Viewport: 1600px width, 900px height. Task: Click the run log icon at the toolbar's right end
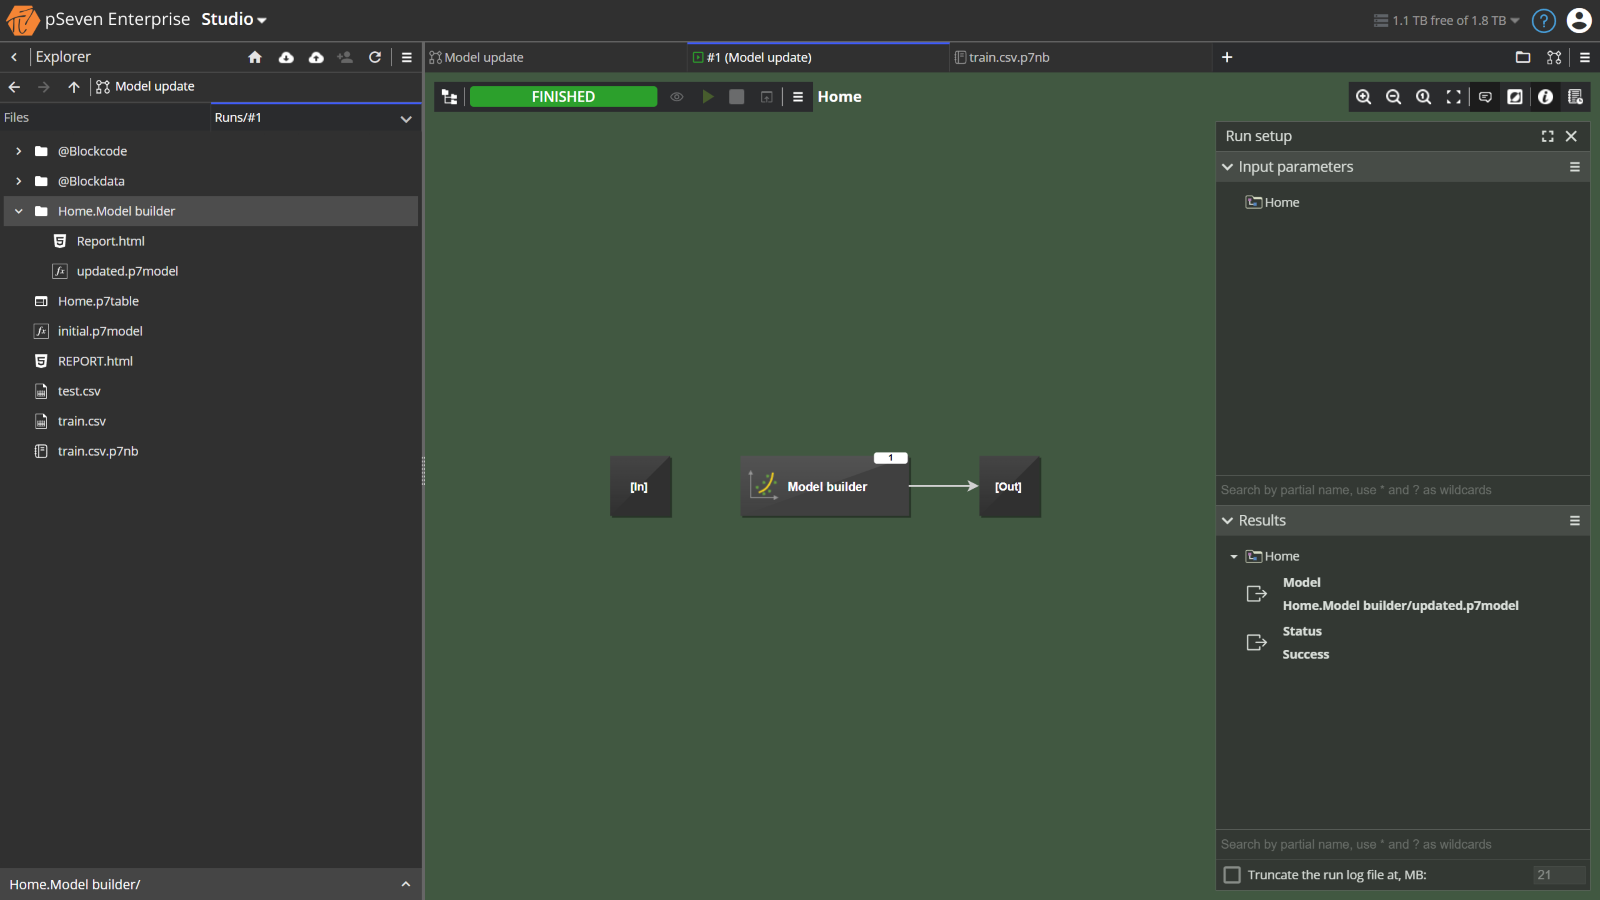[1575, 96]
